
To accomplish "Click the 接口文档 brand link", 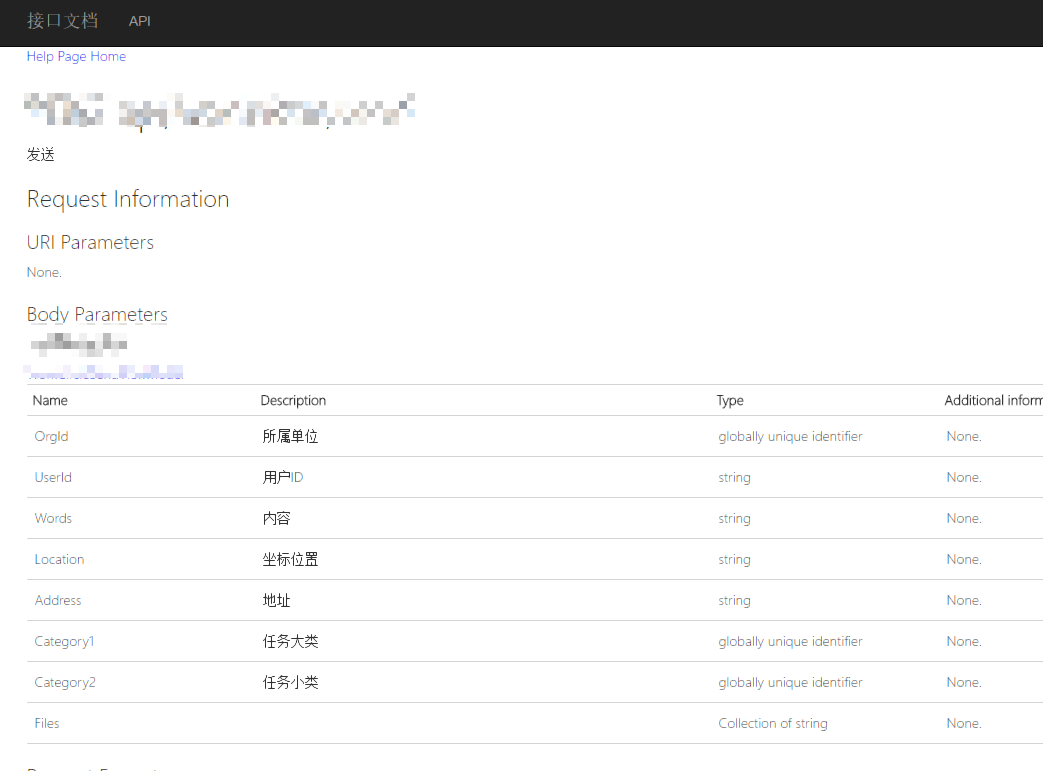I will pyautogui.click(x=62, y=21).
